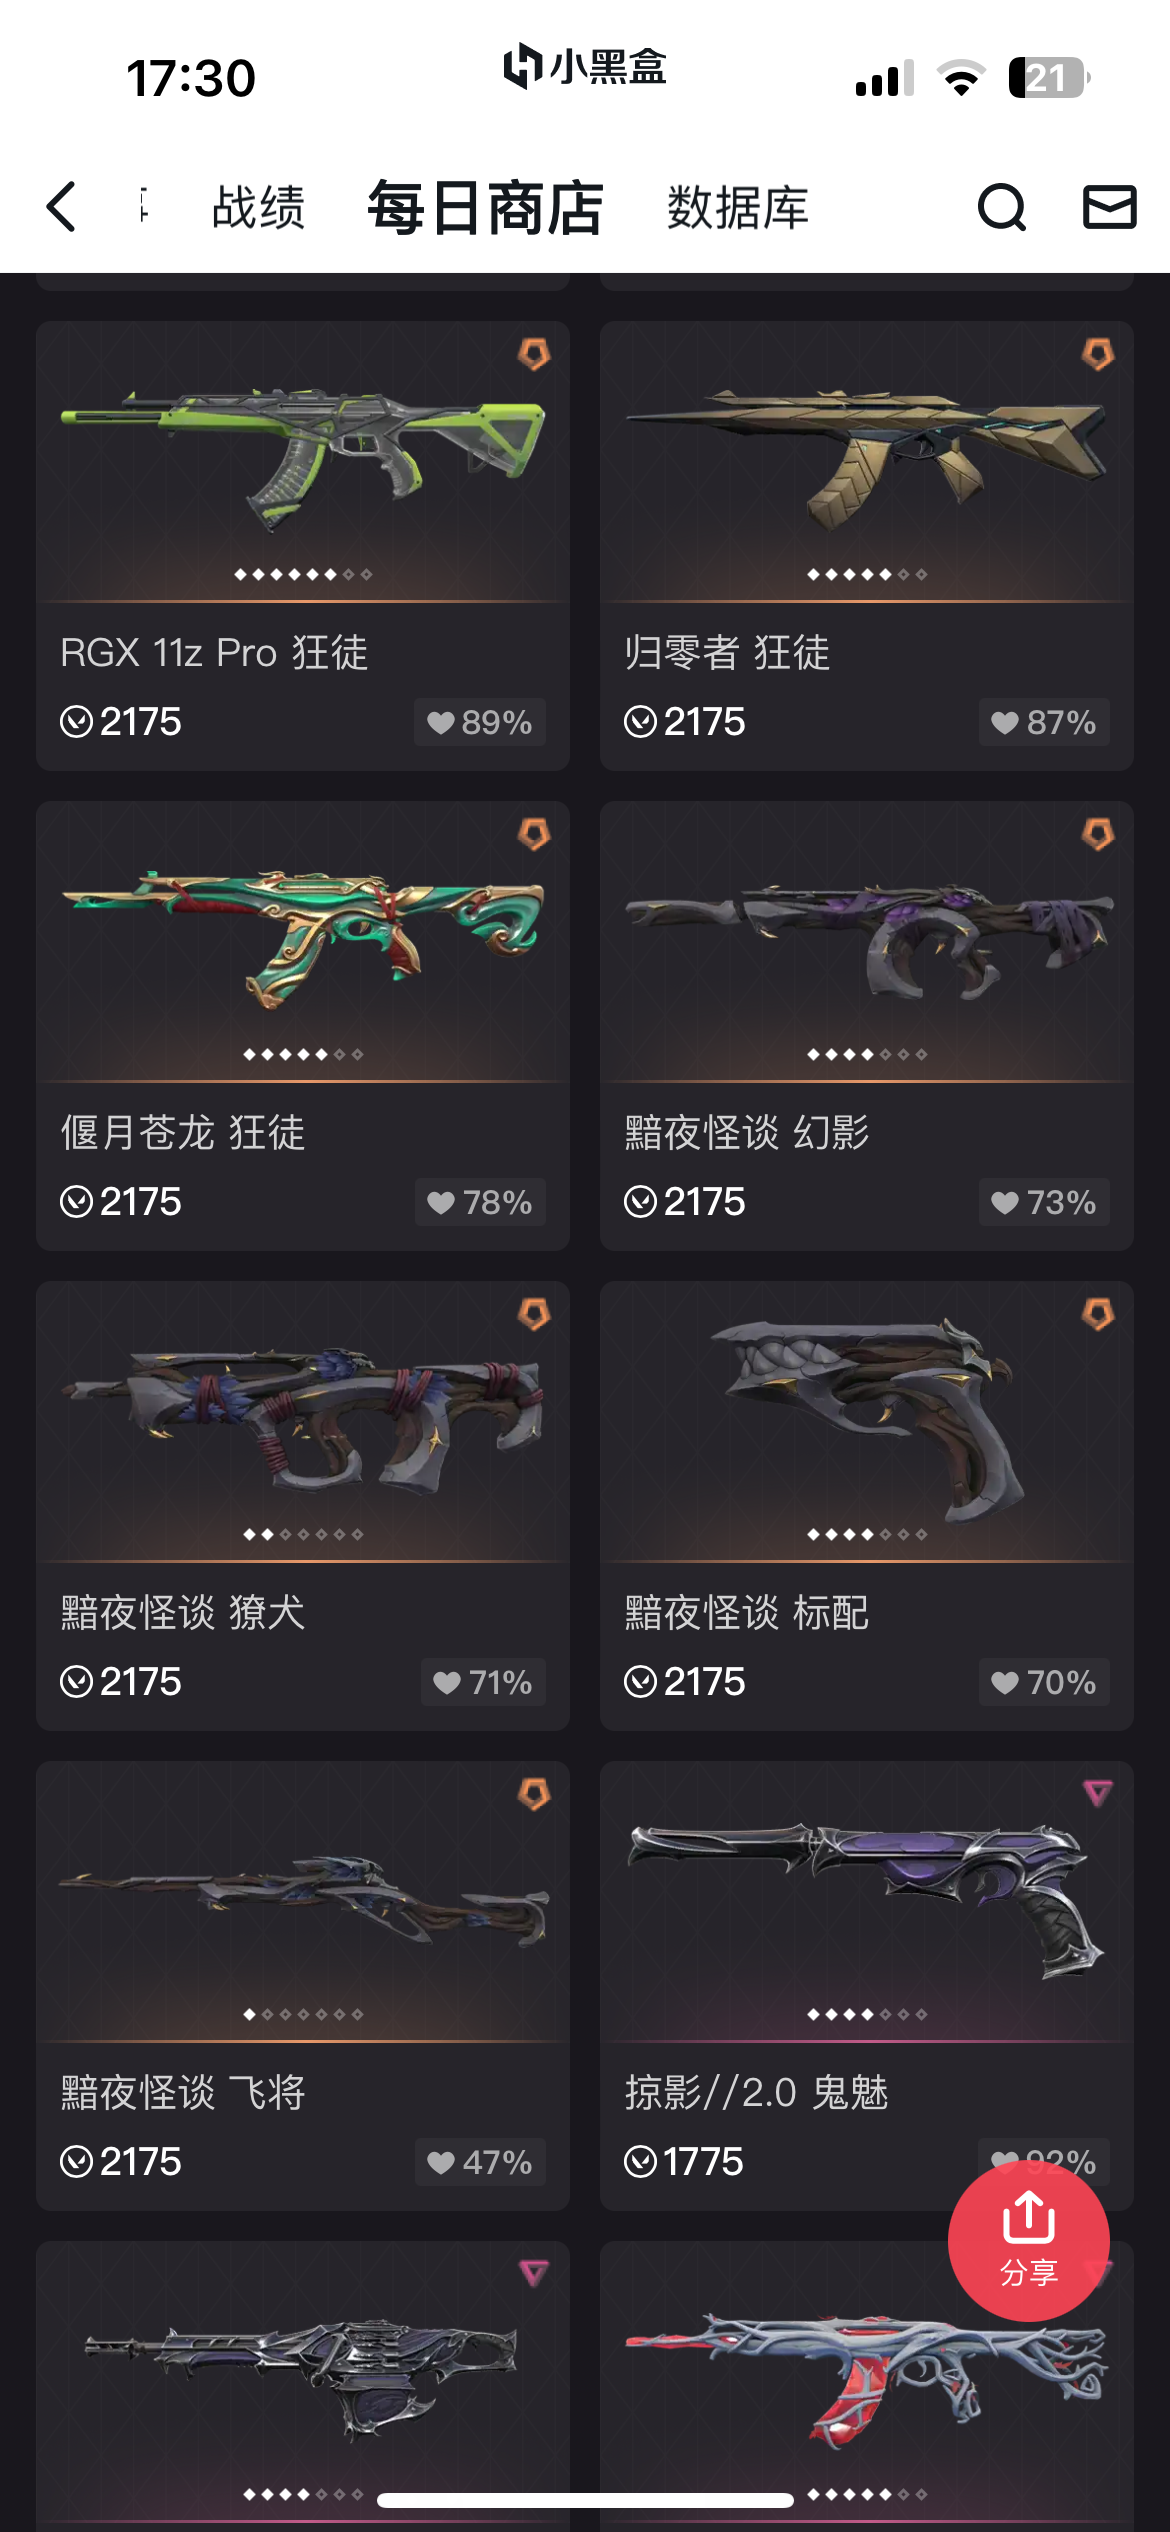Open the search magnifier icon
The width and height of the screenshot is (1170, 2532).
point(1002,207)
